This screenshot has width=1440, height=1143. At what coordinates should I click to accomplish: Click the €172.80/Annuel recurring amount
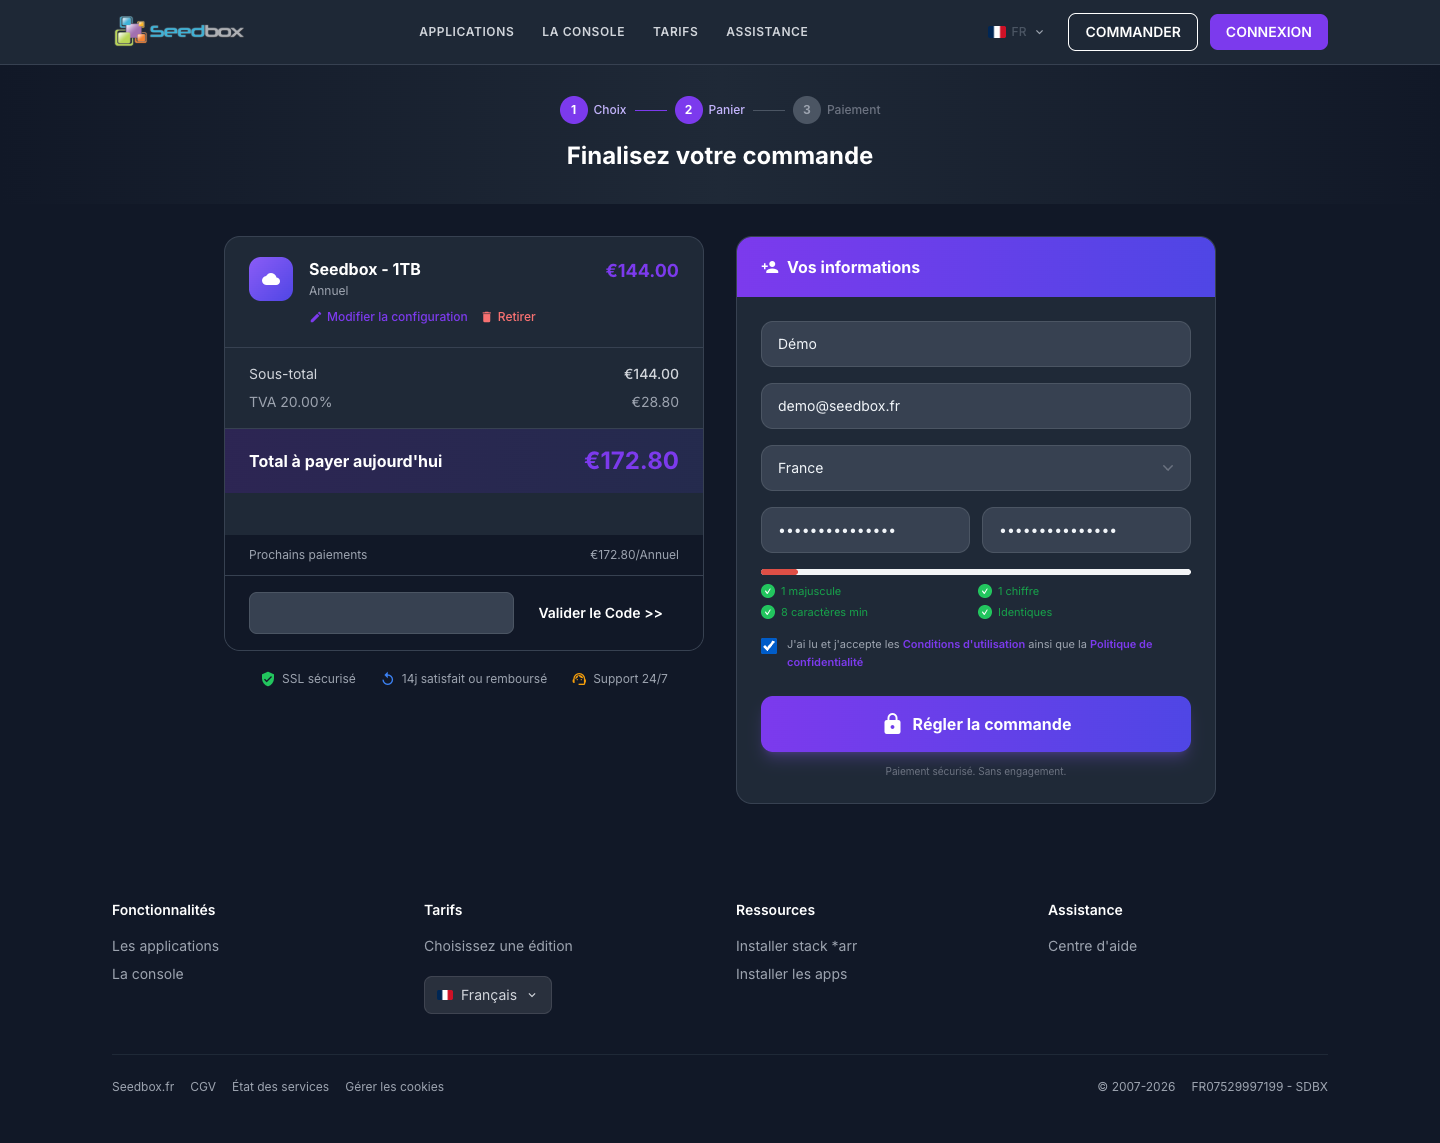coord(634,555)
